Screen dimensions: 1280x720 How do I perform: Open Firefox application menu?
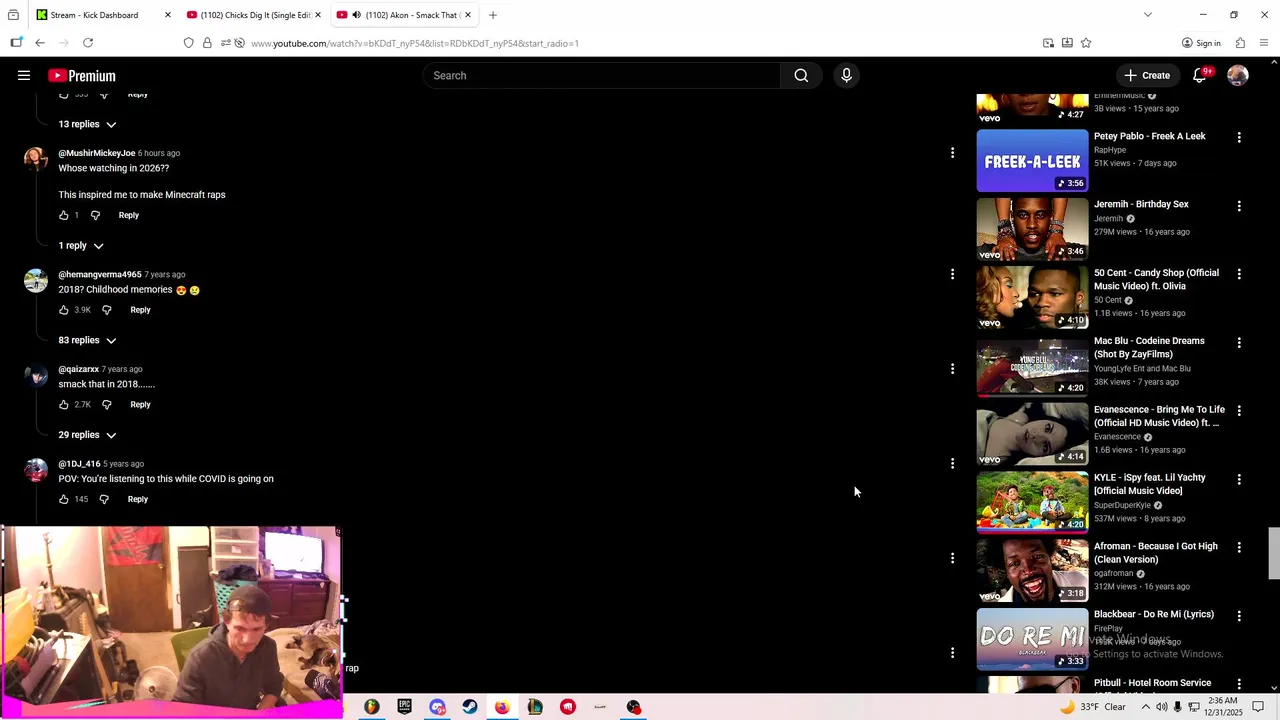(1265, 43)
